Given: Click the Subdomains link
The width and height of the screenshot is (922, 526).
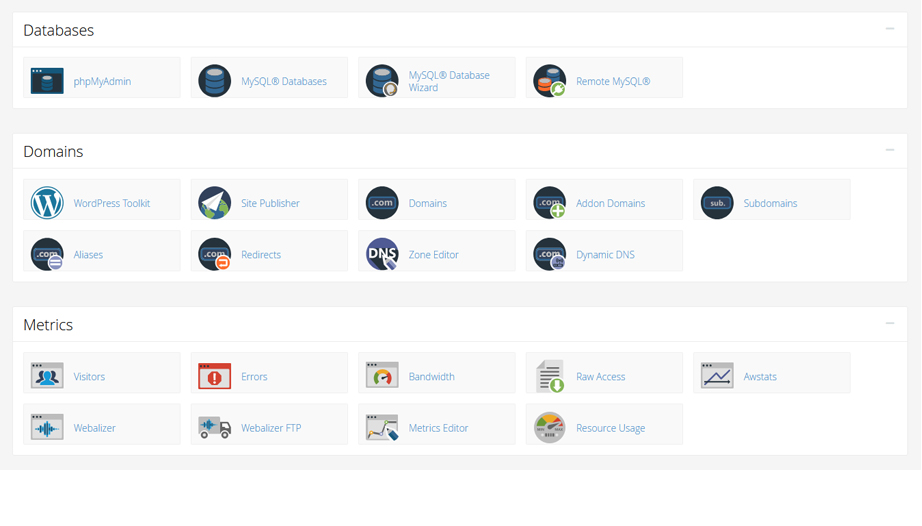Looking at the screenshot, I should pyautogui.click(x=770, y=204).
